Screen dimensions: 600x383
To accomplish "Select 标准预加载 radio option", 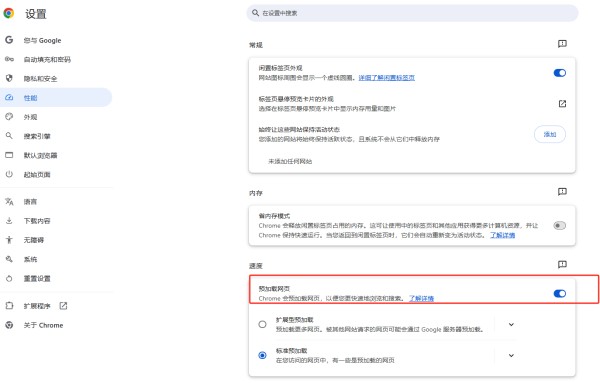I will pyautogui.click(x=262, y=355).
